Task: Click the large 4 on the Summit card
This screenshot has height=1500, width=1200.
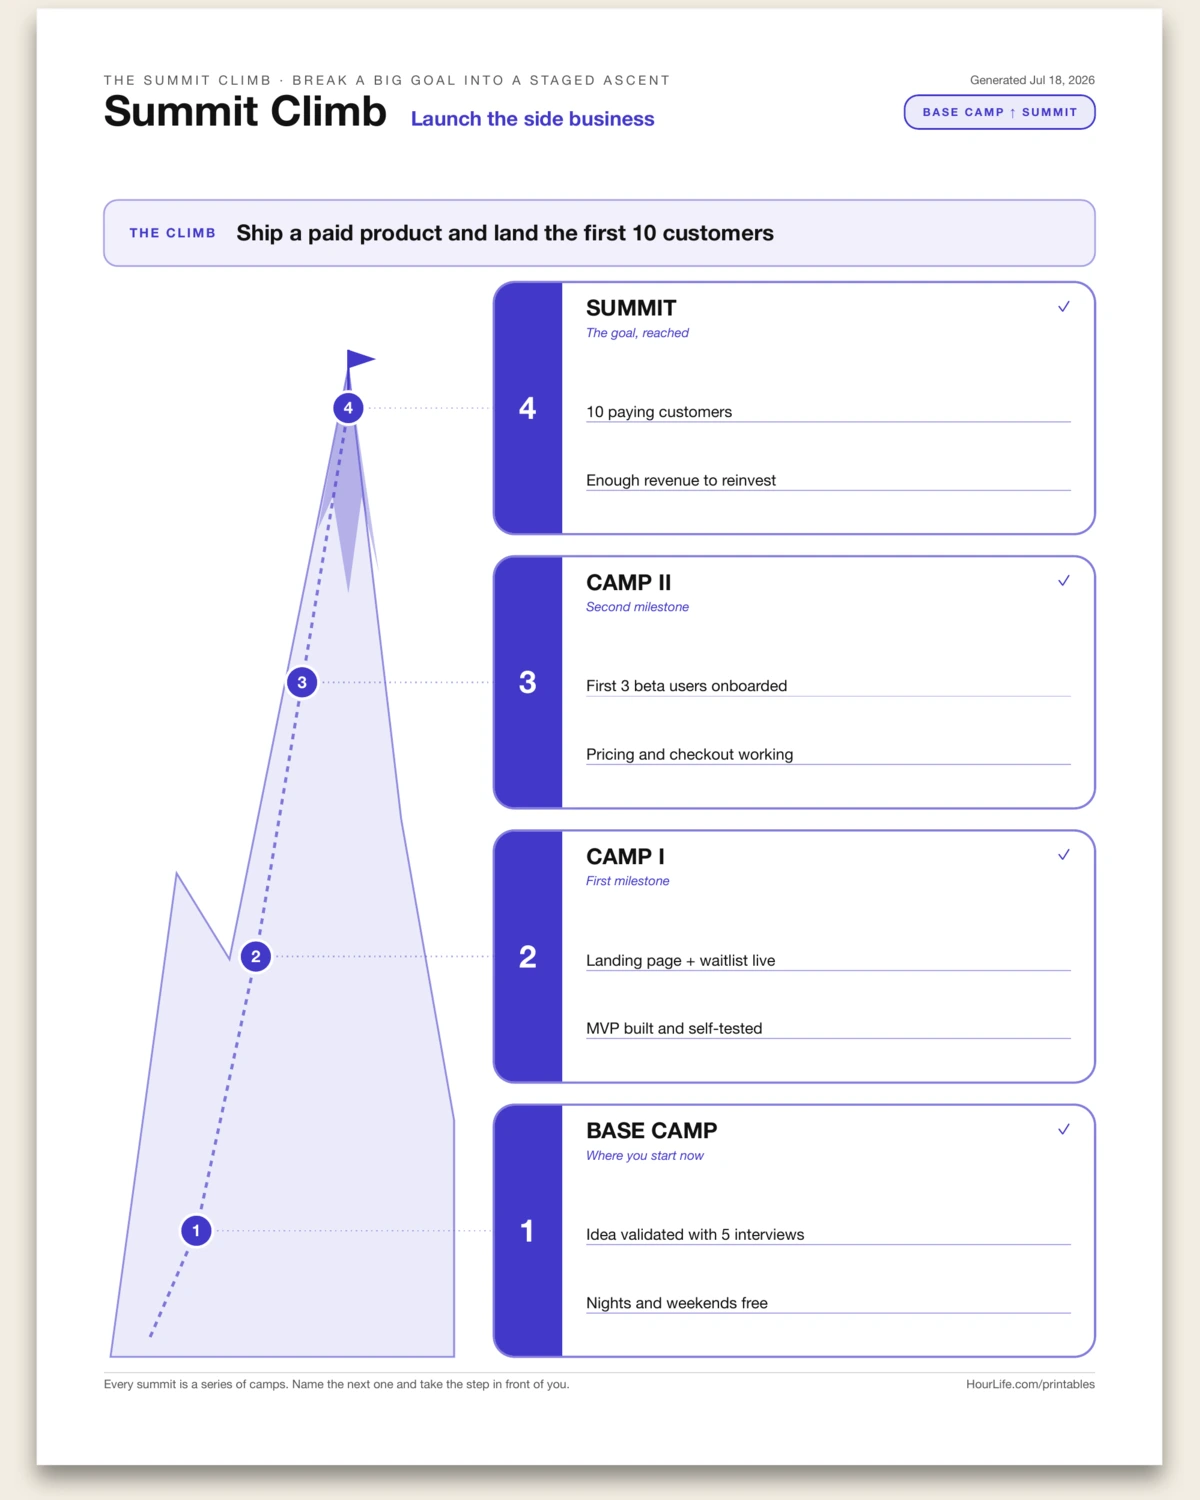Action: [527, 408]
